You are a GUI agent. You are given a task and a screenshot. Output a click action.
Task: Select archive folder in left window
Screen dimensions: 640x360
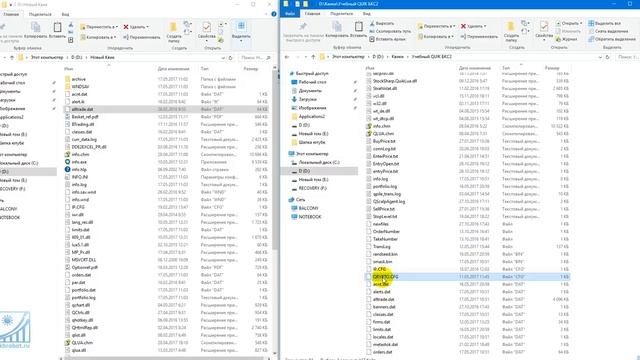tap(78, 79)
